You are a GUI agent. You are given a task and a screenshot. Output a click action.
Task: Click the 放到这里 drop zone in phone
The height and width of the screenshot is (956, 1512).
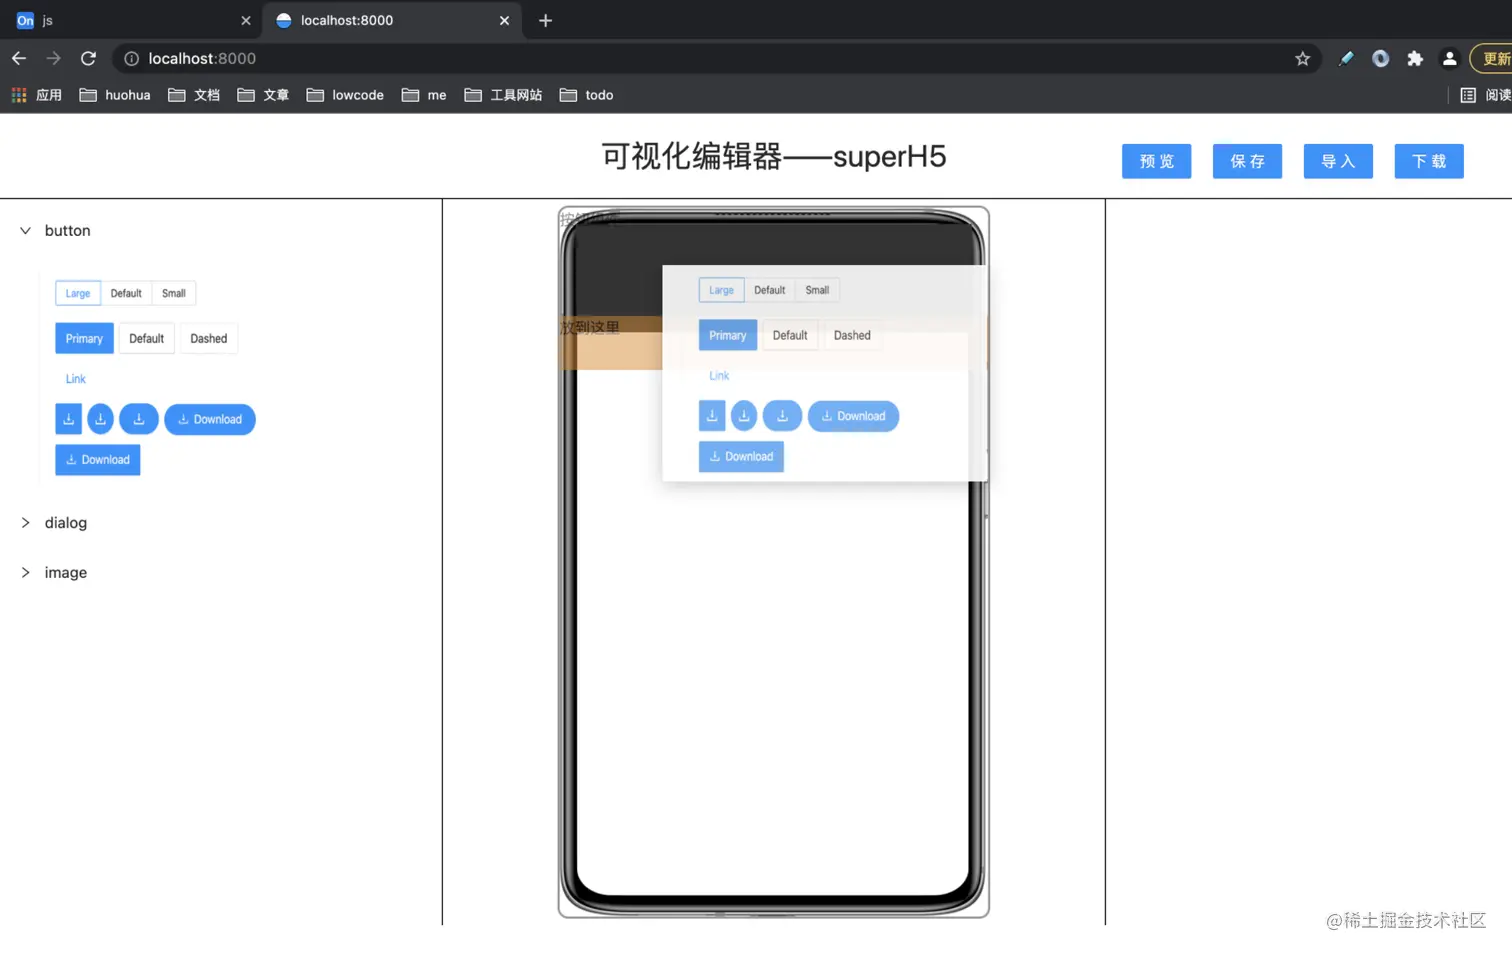click(773, 343)
